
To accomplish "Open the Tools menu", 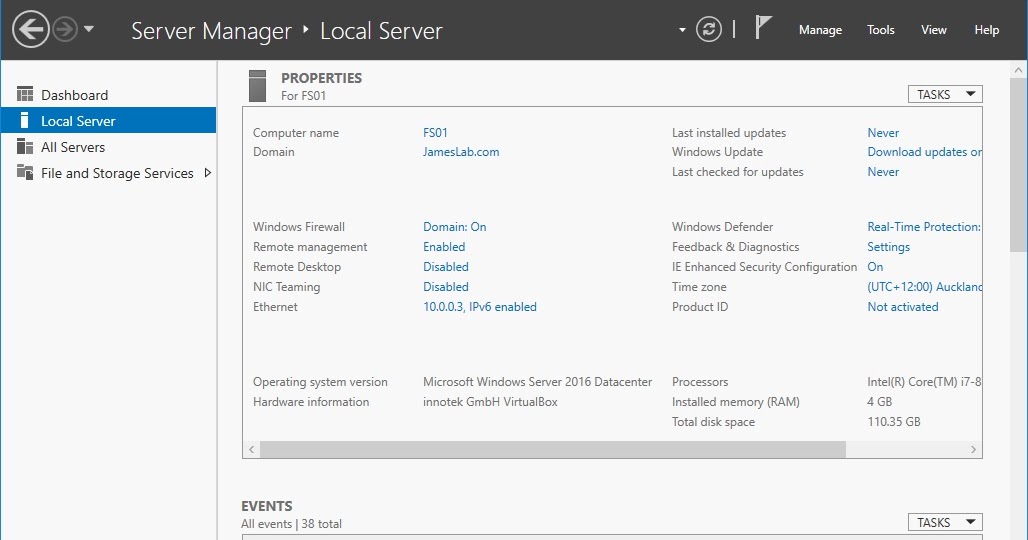I will 881,30.
